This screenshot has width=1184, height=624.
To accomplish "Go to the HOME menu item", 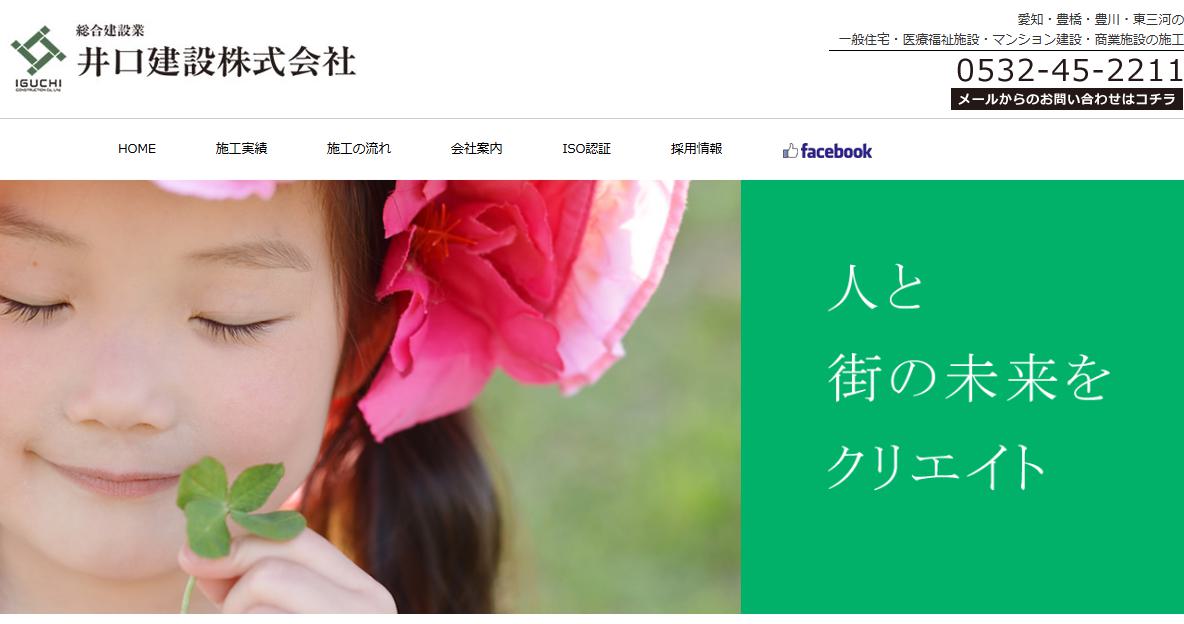I will (137, 149).
